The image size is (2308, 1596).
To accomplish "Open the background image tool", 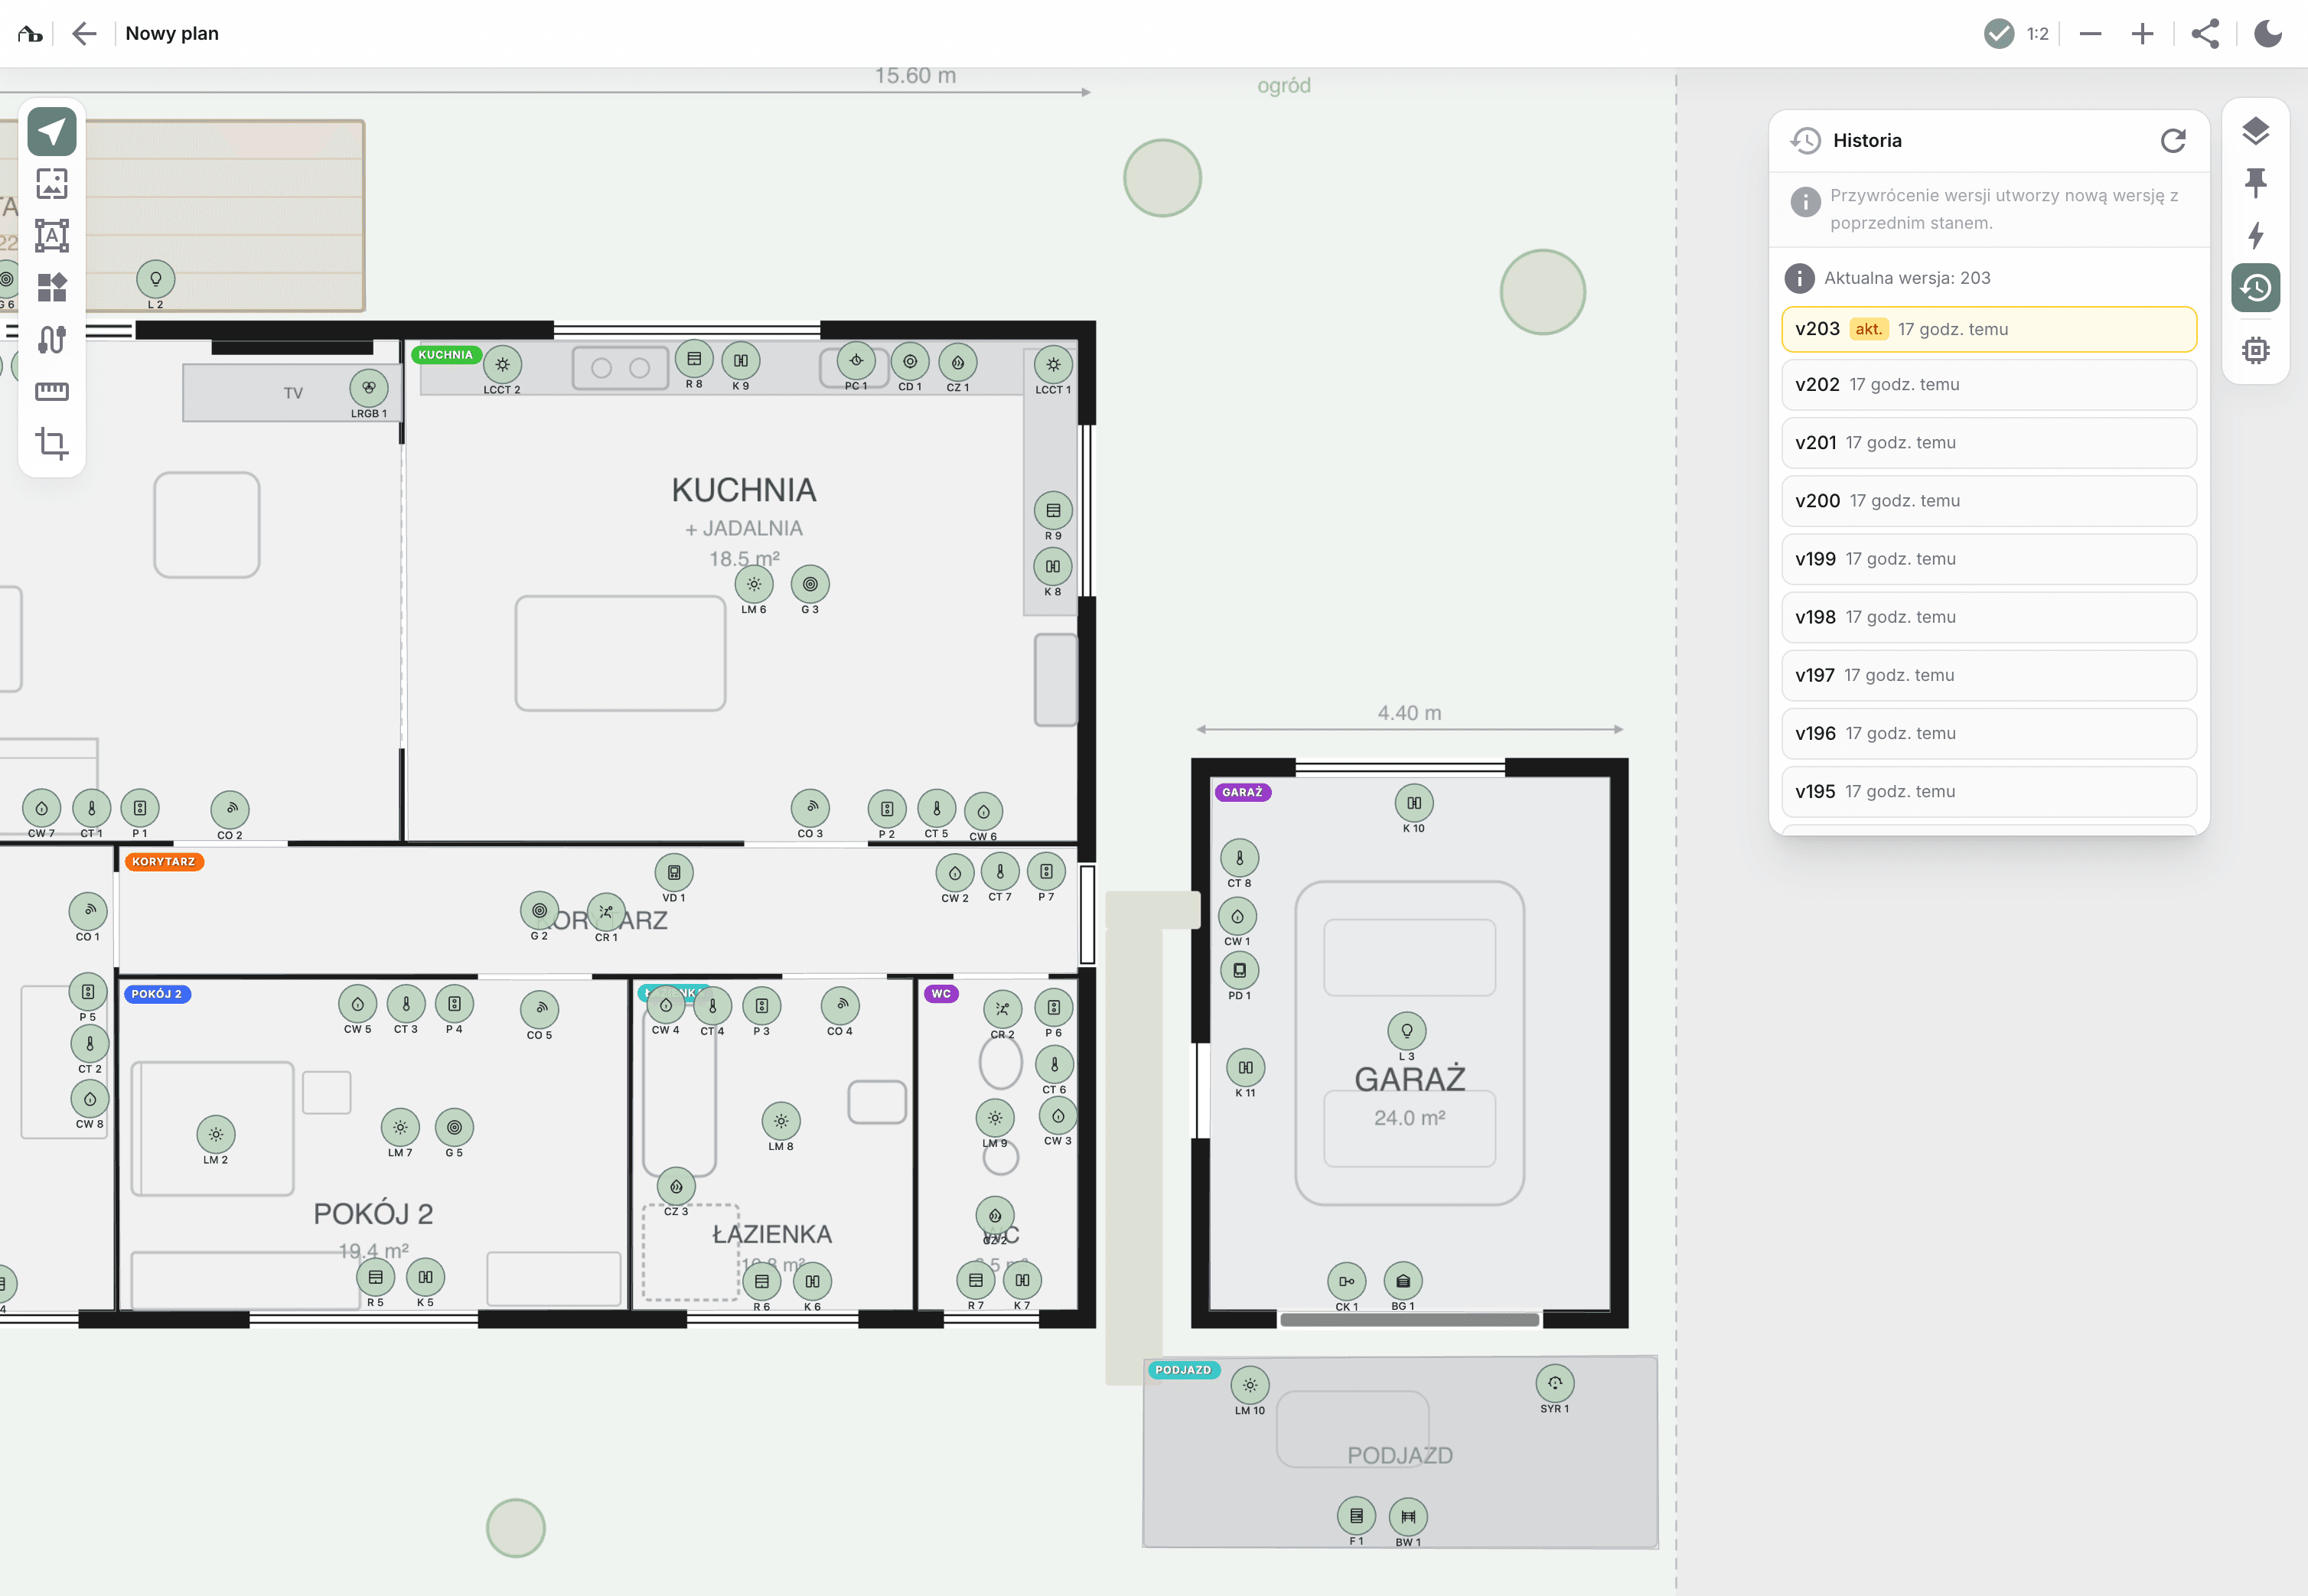I will coord(52,184).
